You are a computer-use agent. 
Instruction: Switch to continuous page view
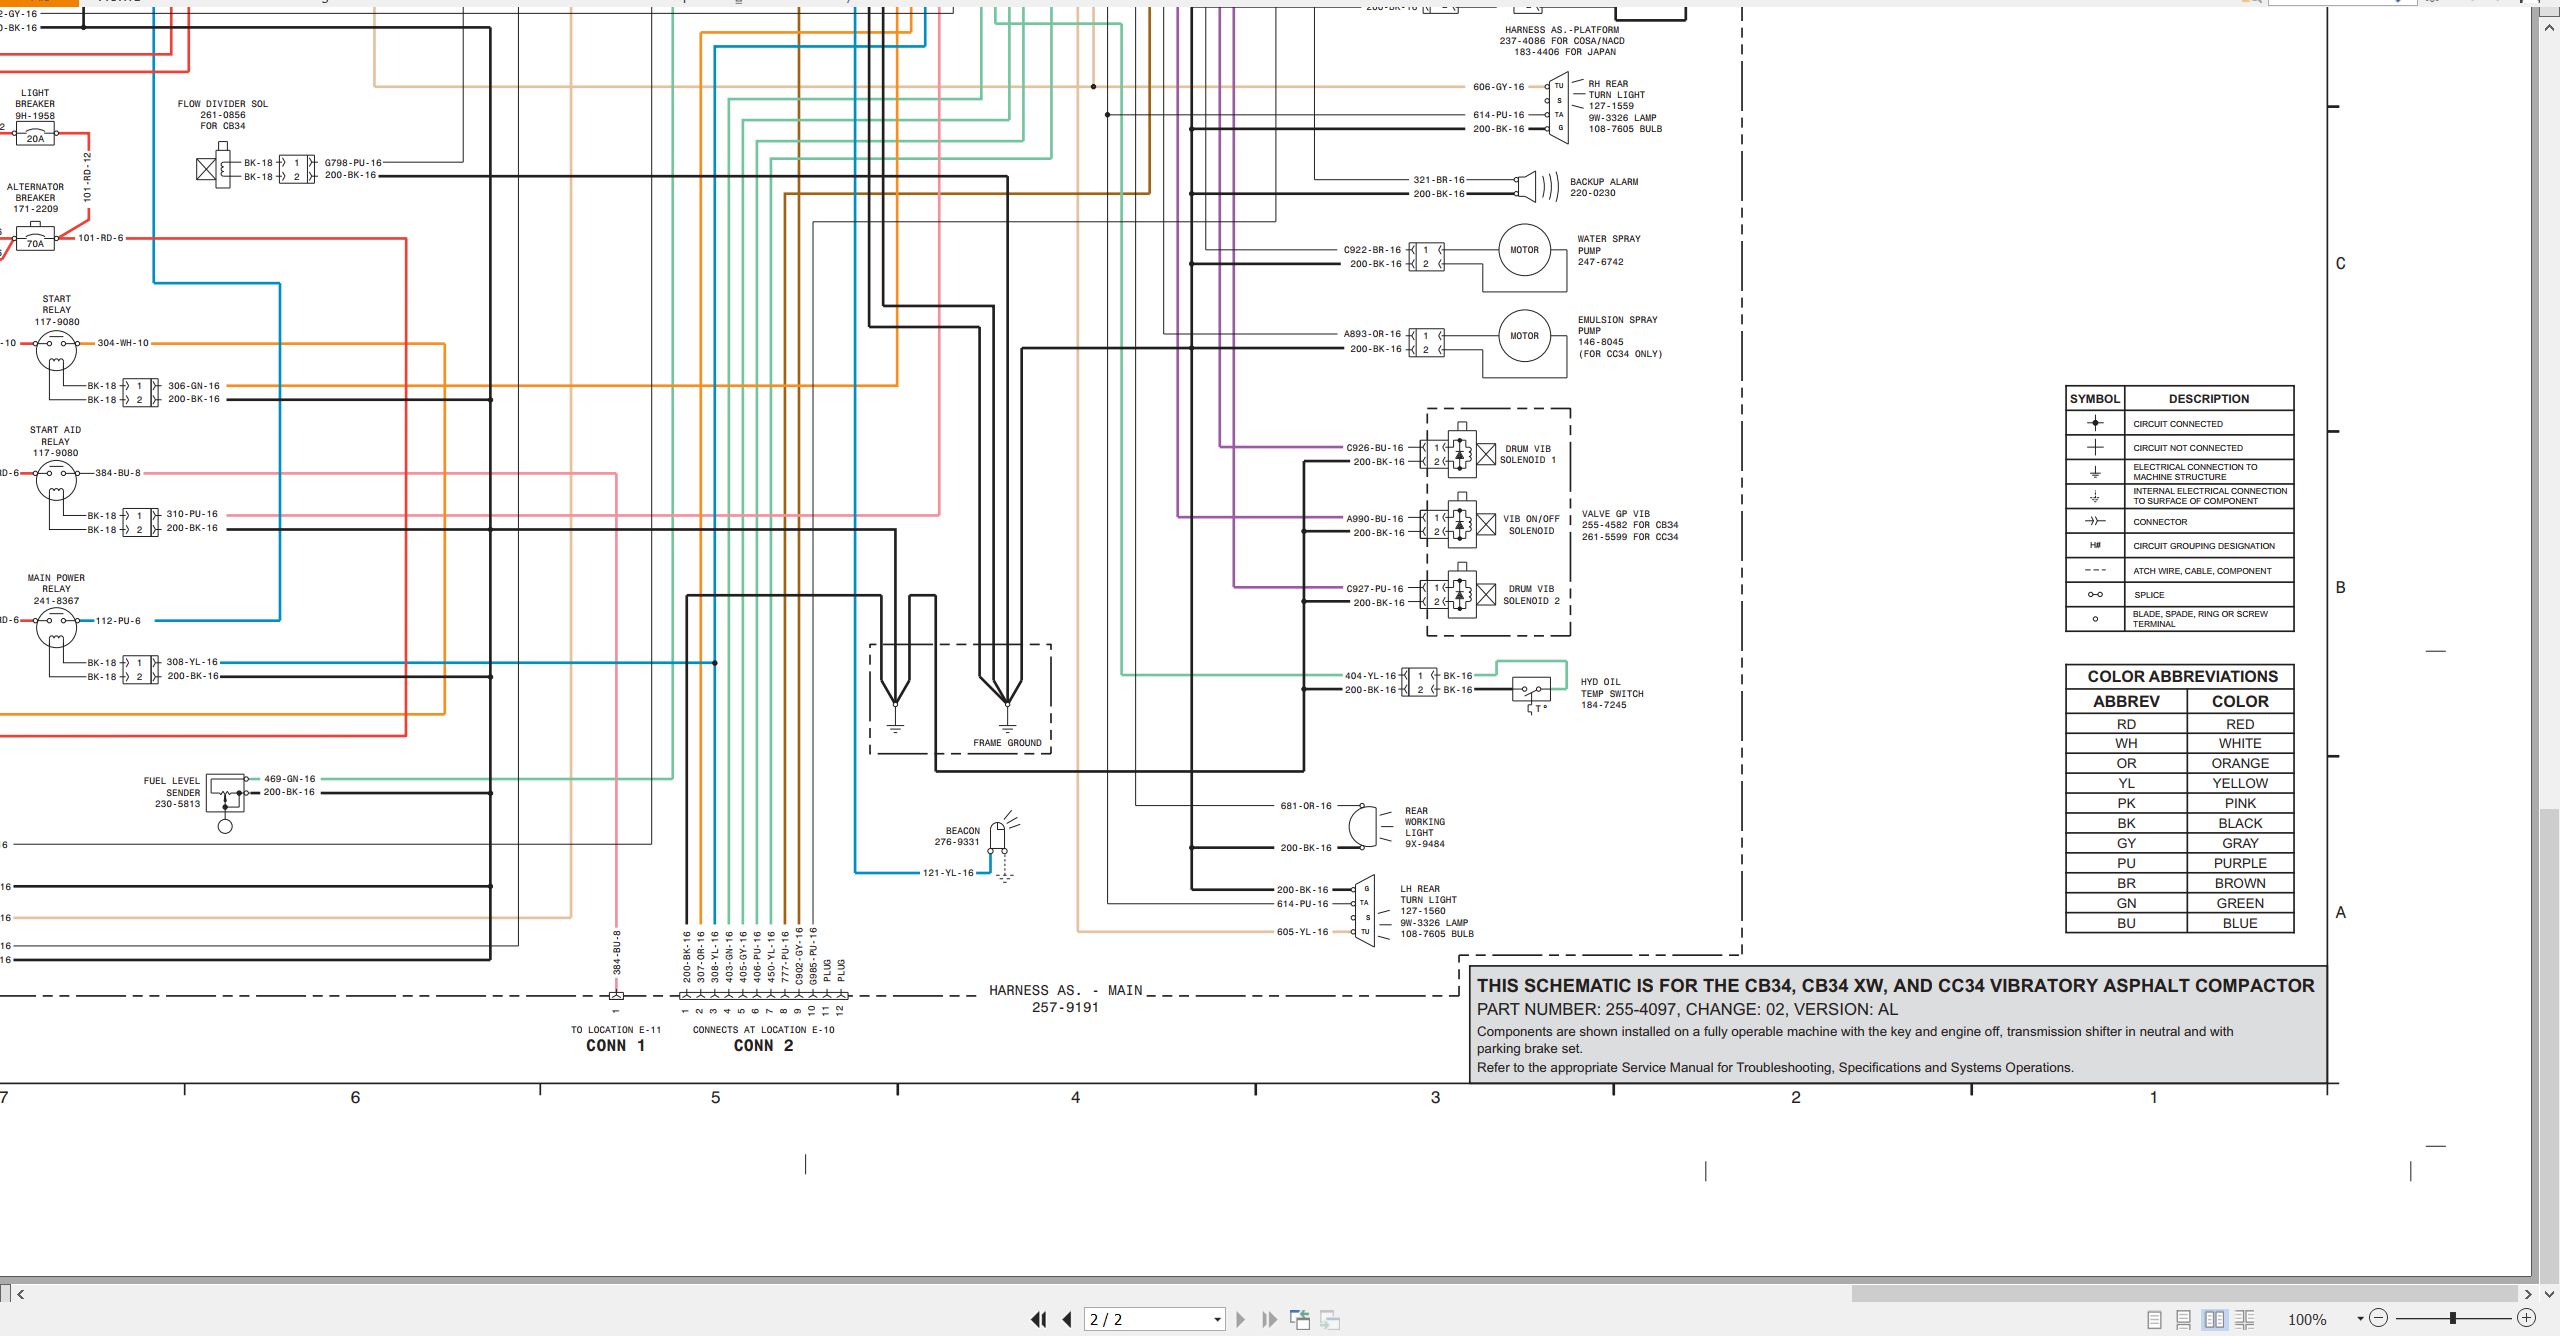(2184, 1319)
